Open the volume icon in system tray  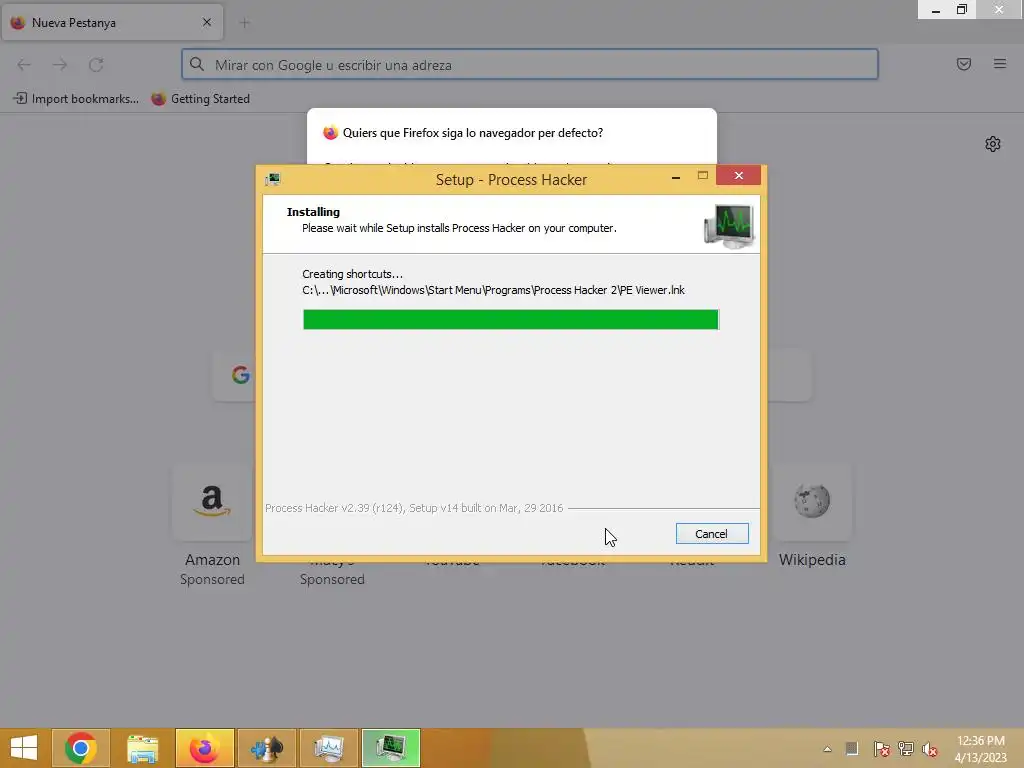point(930,749)
